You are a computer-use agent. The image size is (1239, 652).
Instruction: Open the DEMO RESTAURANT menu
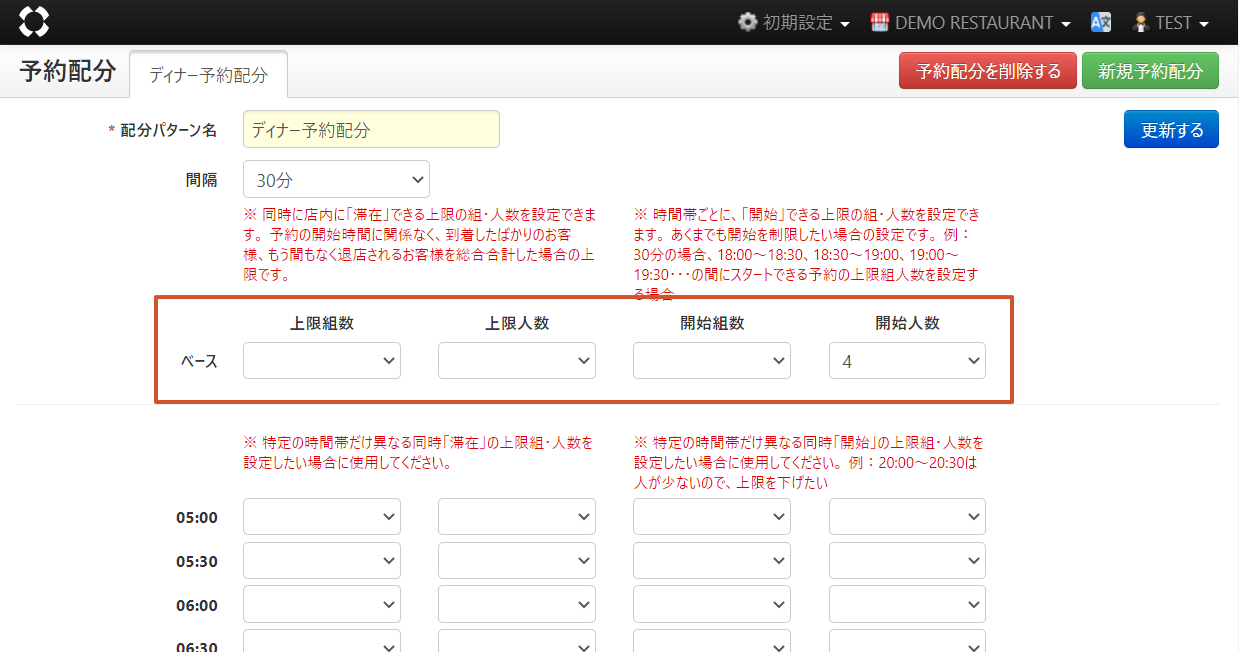(971, 22)
